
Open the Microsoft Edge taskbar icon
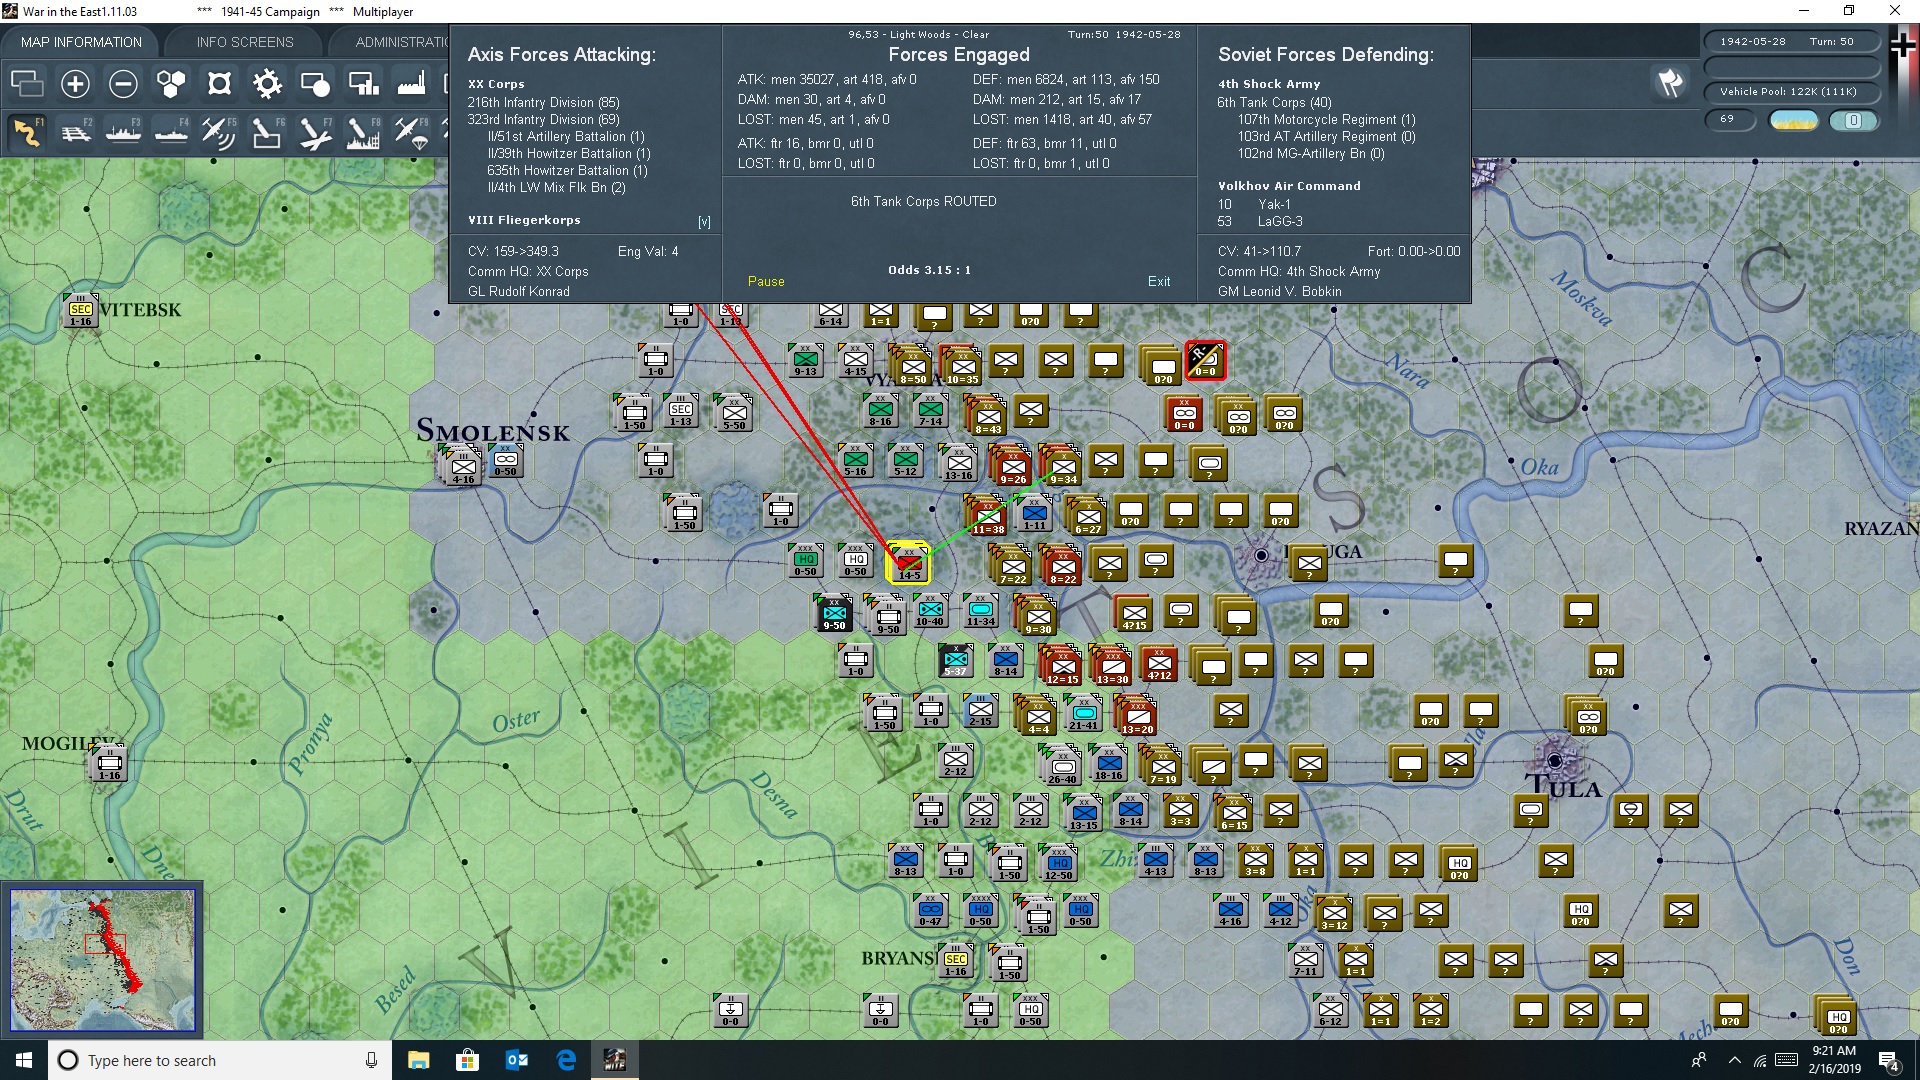pyautogui.click(x=566, y=1060)
